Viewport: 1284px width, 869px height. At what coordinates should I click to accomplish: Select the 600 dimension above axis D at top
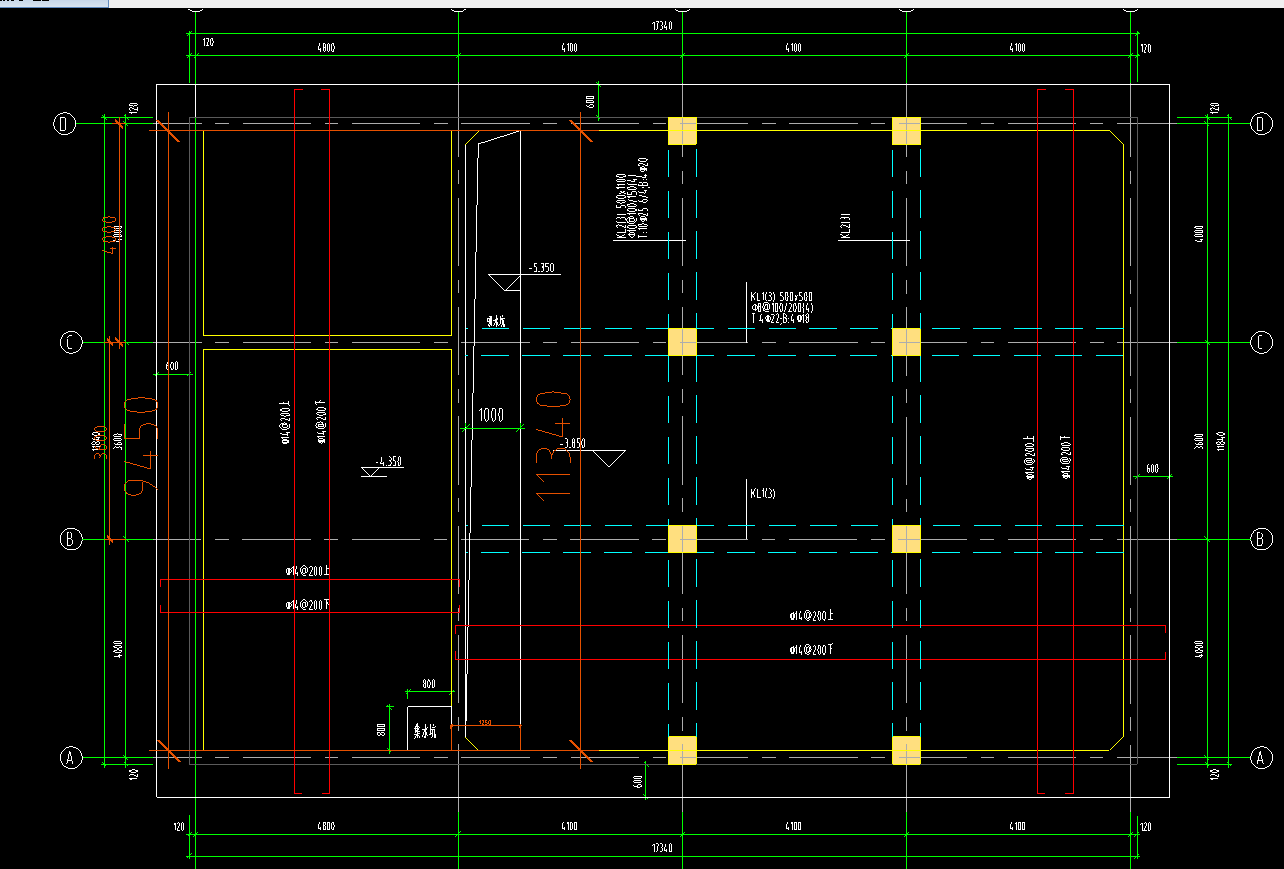click(590, 102)
